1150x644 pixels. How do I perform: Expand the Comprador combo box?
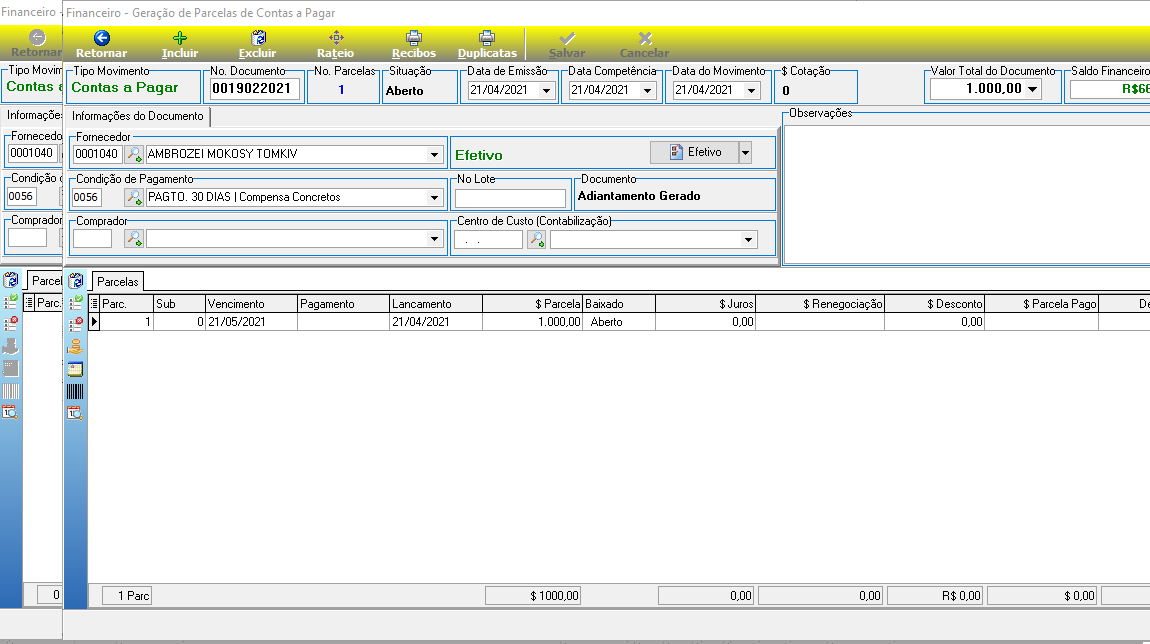[x=434, y=239]
